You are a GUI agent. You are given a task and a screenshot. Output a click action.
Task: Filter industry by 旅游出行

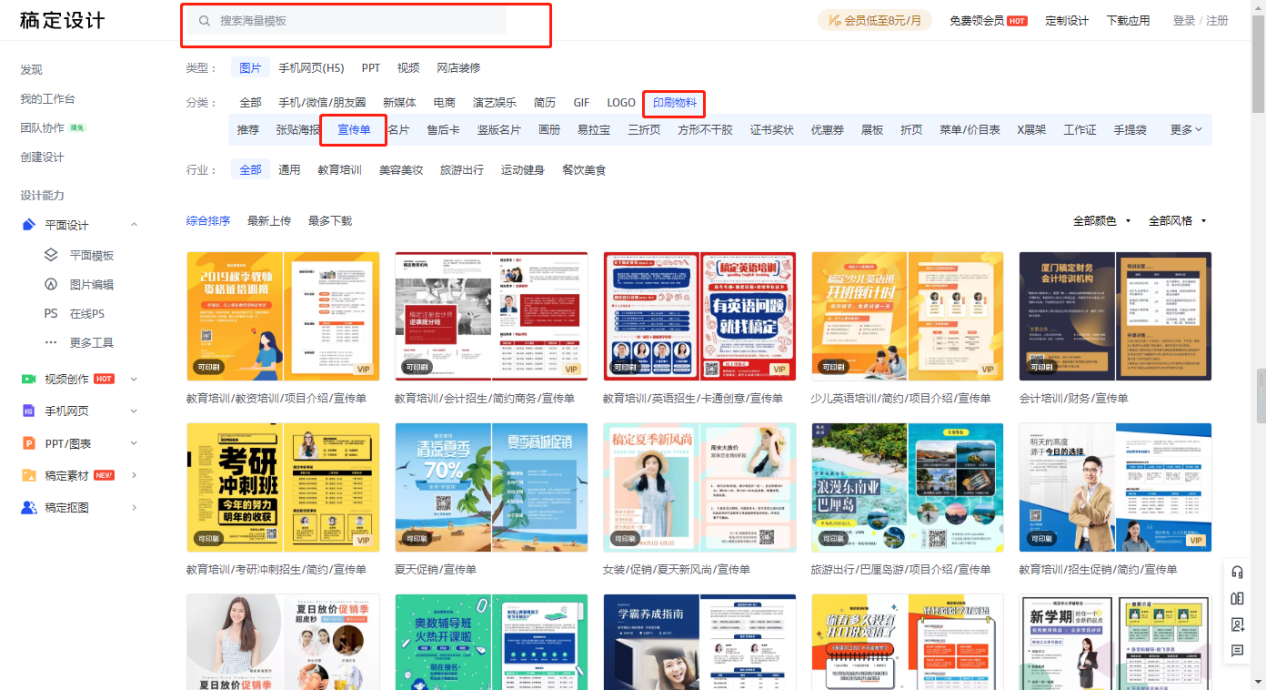(x=462, y=170)
